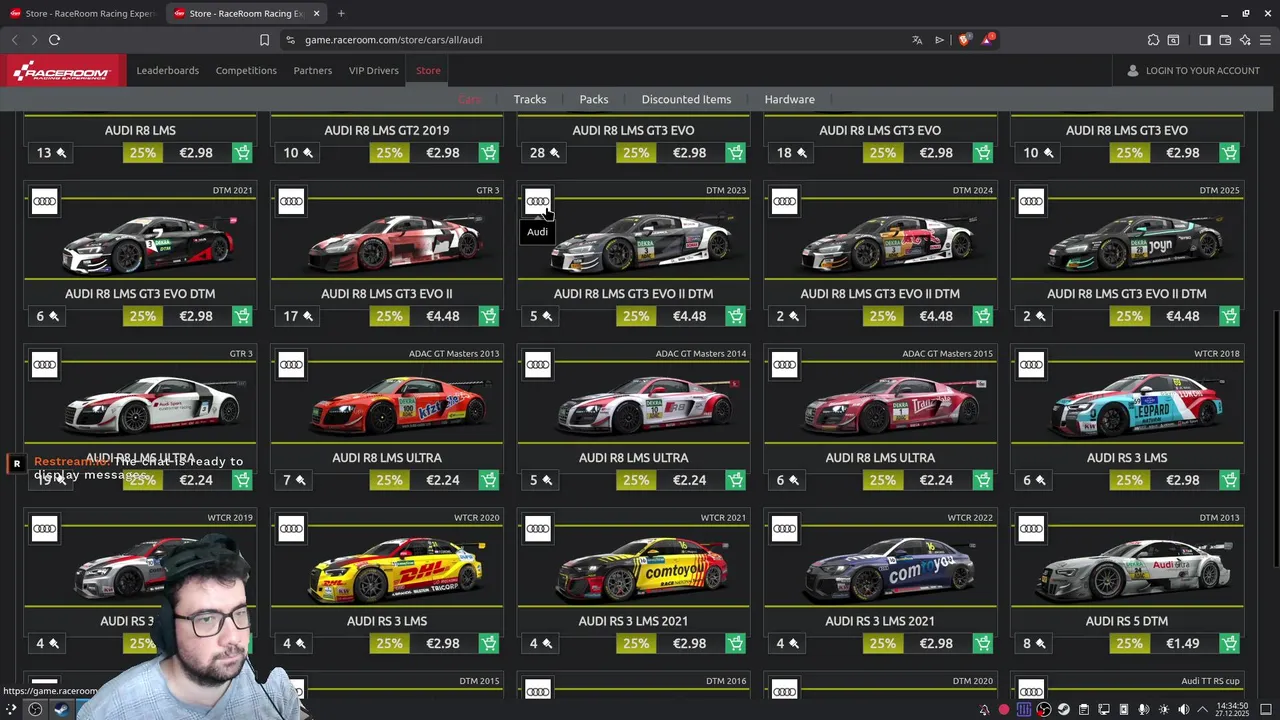Add DTM 2024 R8 LMS GT3 EVO II DTM to cart
1280x720 pixels.
click(983, 316)
